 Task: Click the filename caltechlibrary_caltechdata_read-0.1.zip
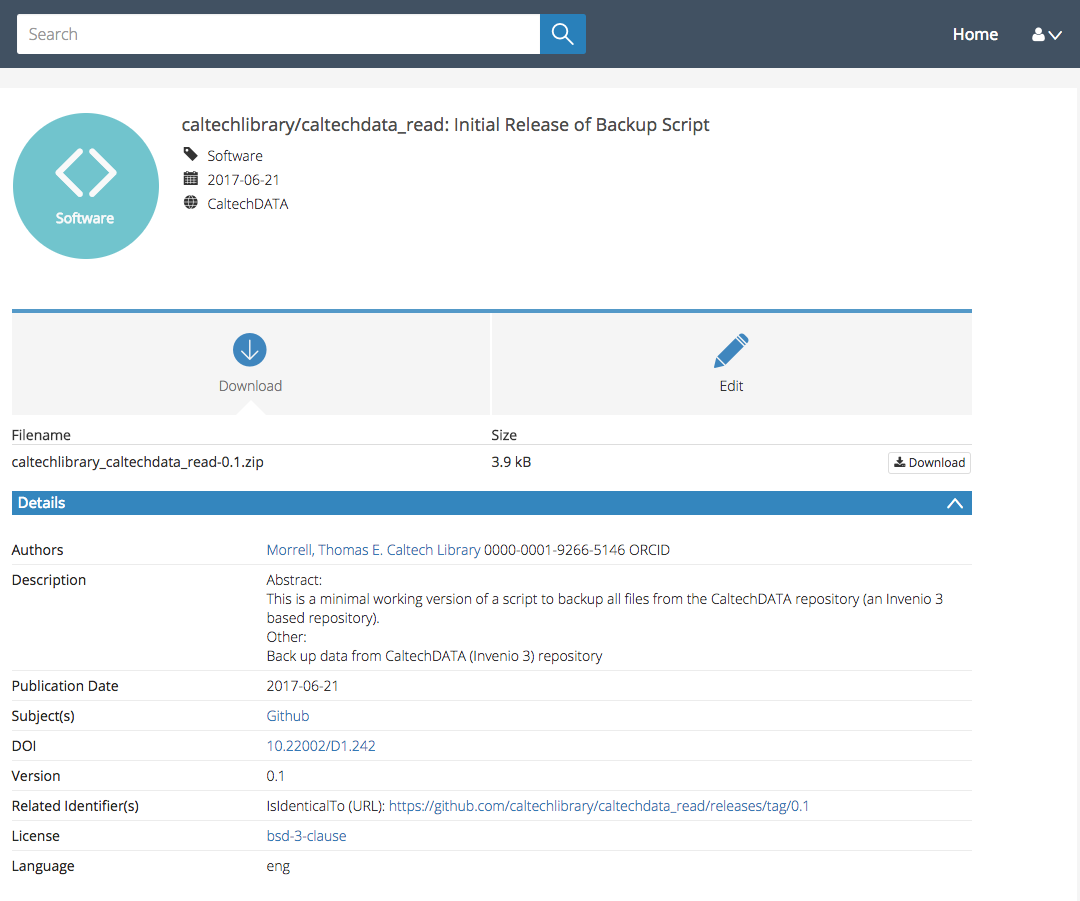pyautogui.click(x=138, y=462)
